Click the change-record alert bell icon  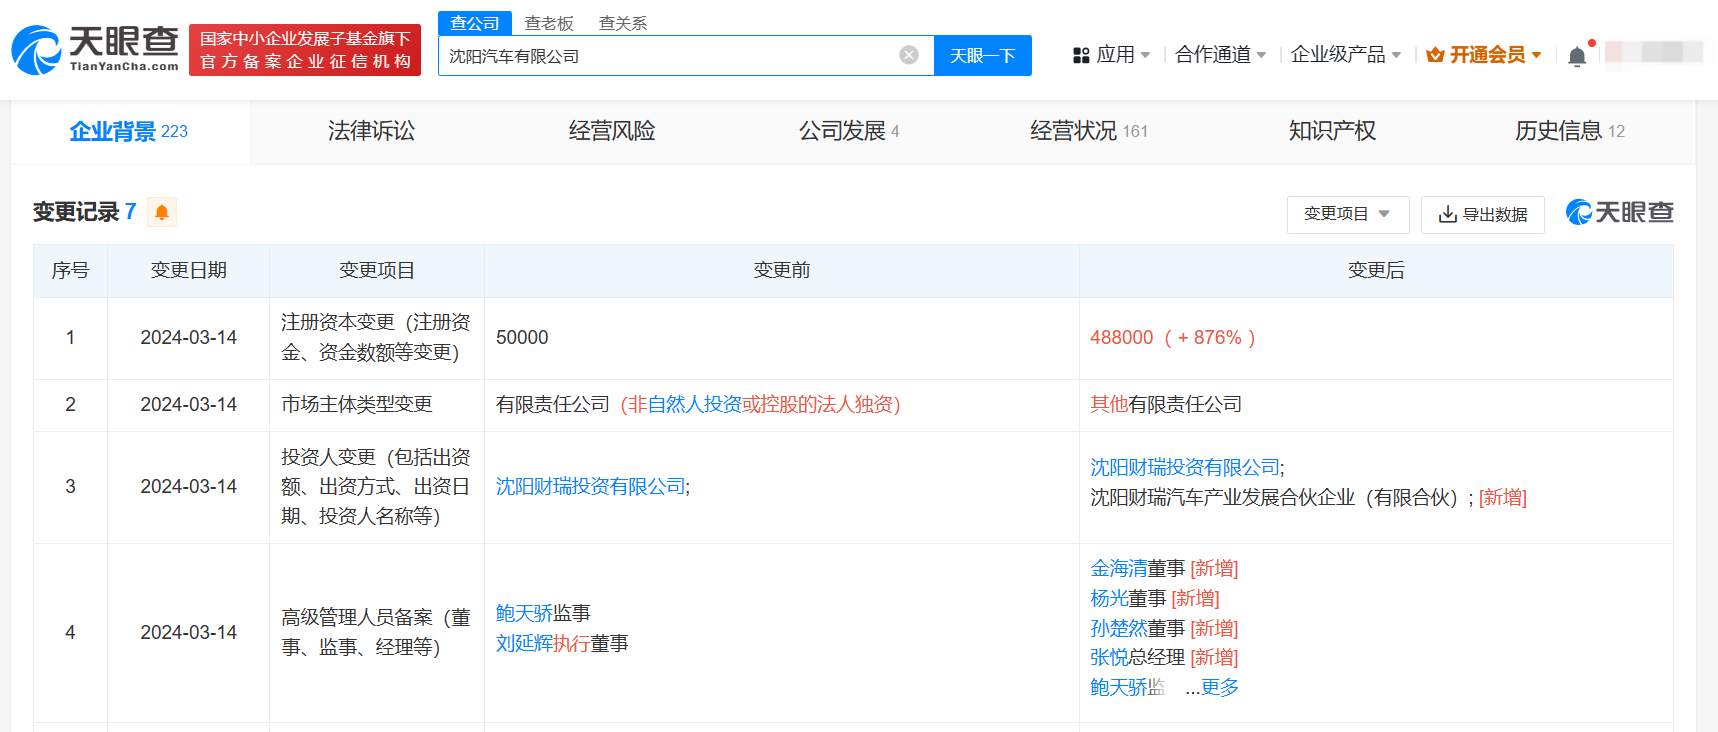[162, 212]
